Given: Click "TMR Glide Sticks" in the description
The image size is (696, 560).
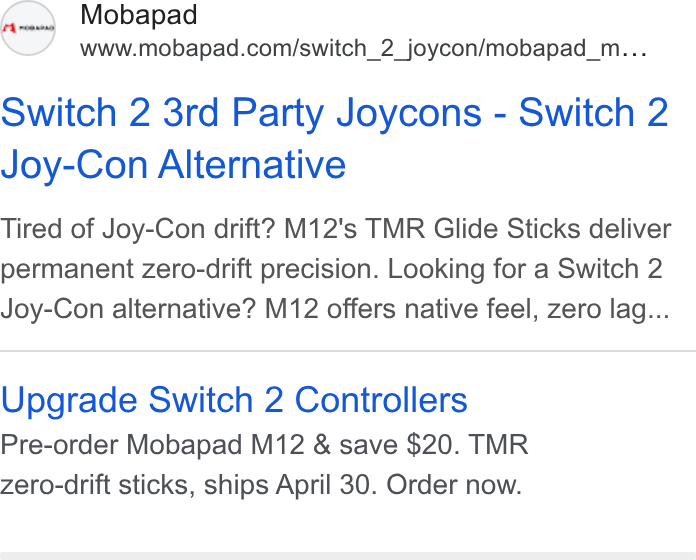Looking at the screenshot, I should (x=473, y=229).
